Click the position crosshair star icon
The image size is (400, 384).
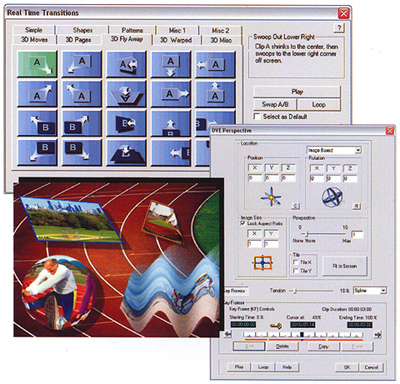(271, 197)
